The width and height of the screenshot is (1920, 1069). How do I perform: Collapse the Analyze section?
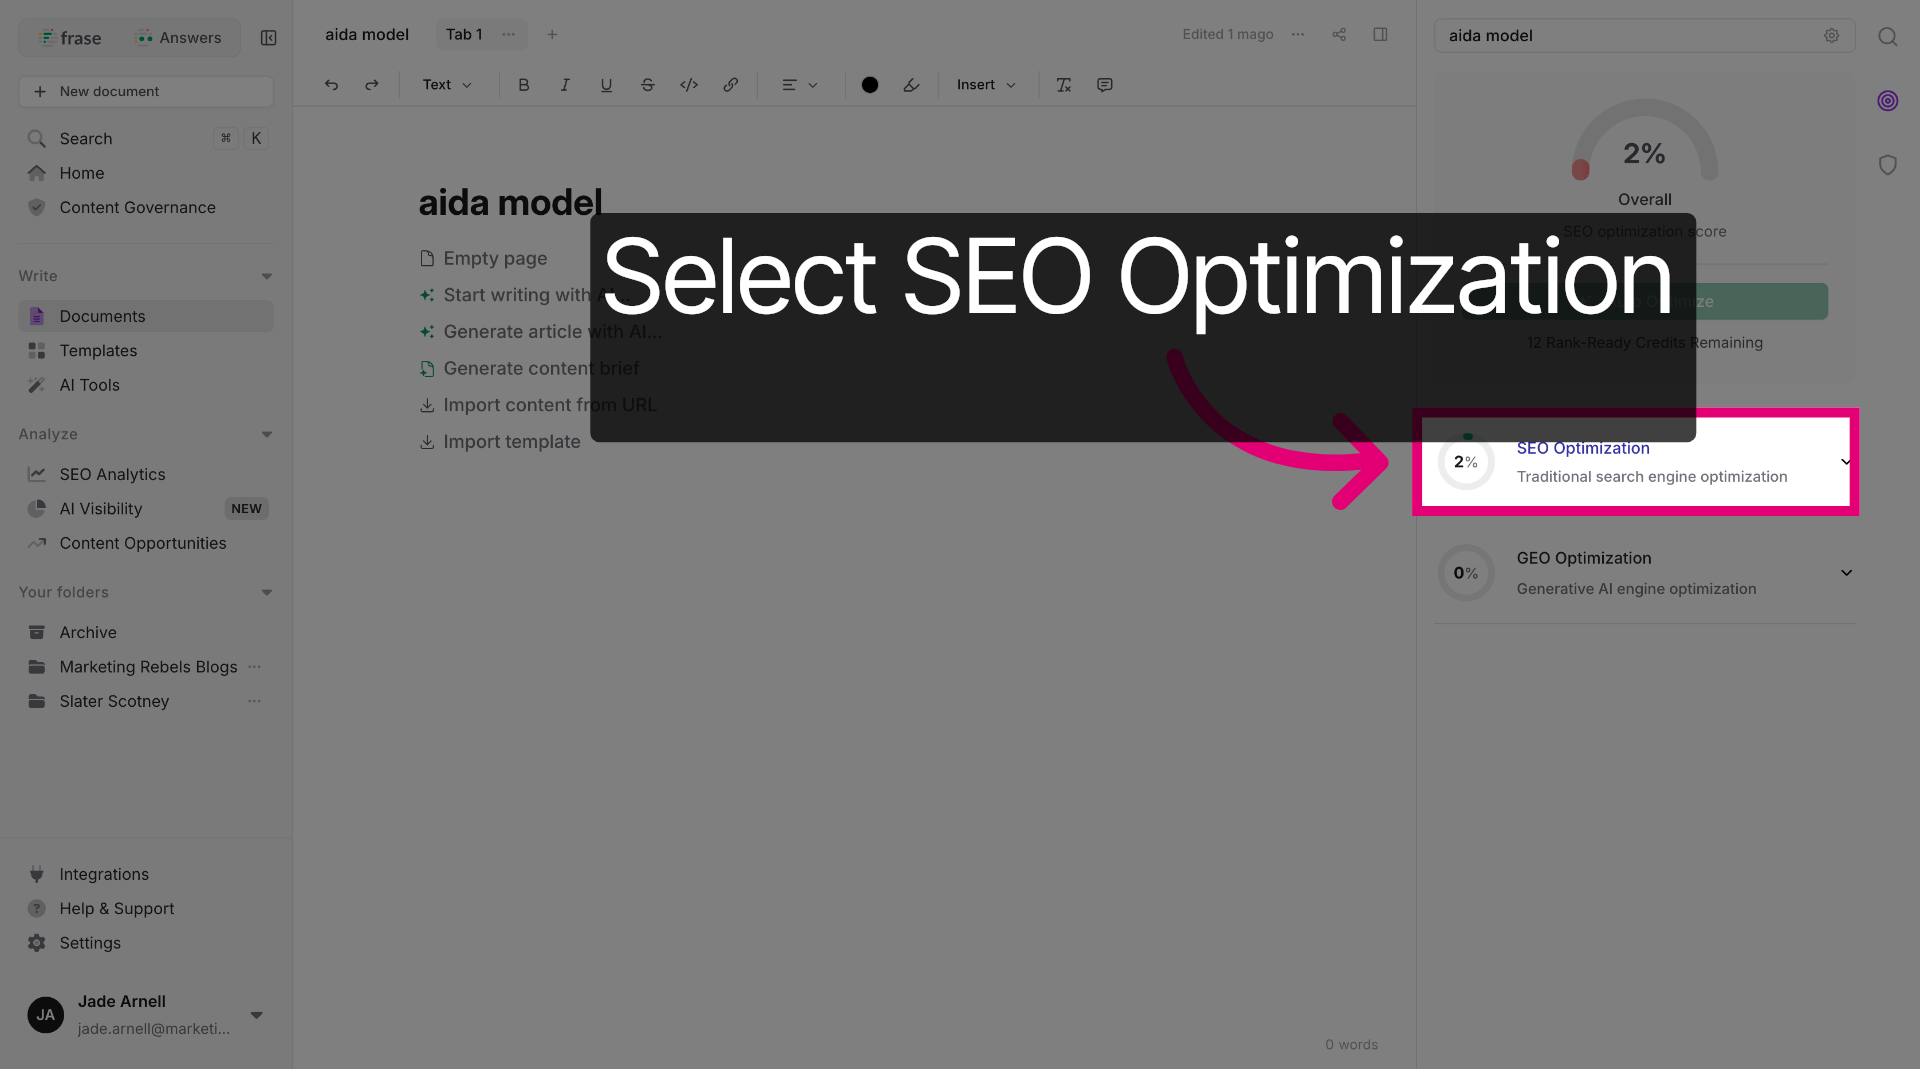tap(267, 434)
